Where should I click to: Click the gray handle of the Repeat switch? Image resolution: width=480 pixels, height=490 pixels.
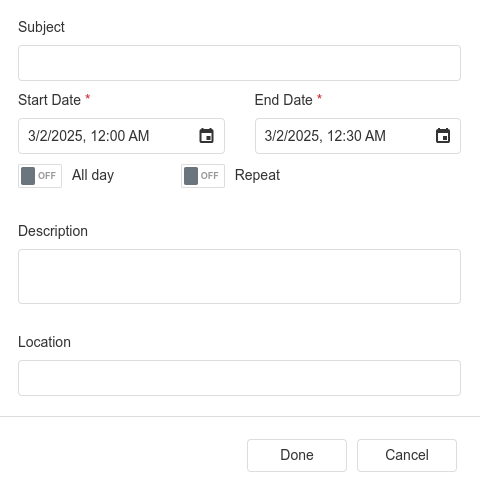[191, 176]
